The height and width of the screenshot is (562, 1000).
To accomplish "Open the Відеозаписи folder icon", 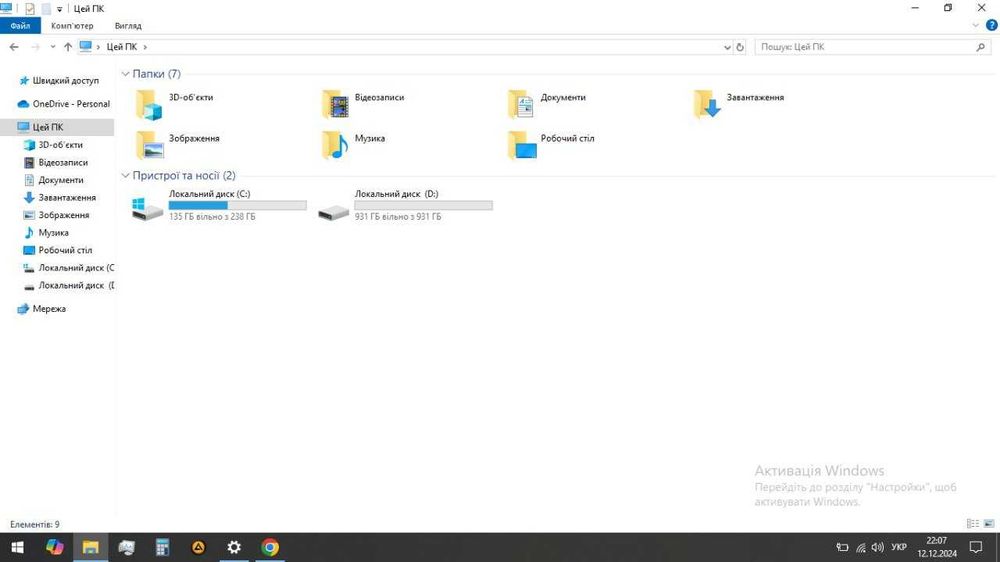I will pyautogui.click(x=335, y=105).
